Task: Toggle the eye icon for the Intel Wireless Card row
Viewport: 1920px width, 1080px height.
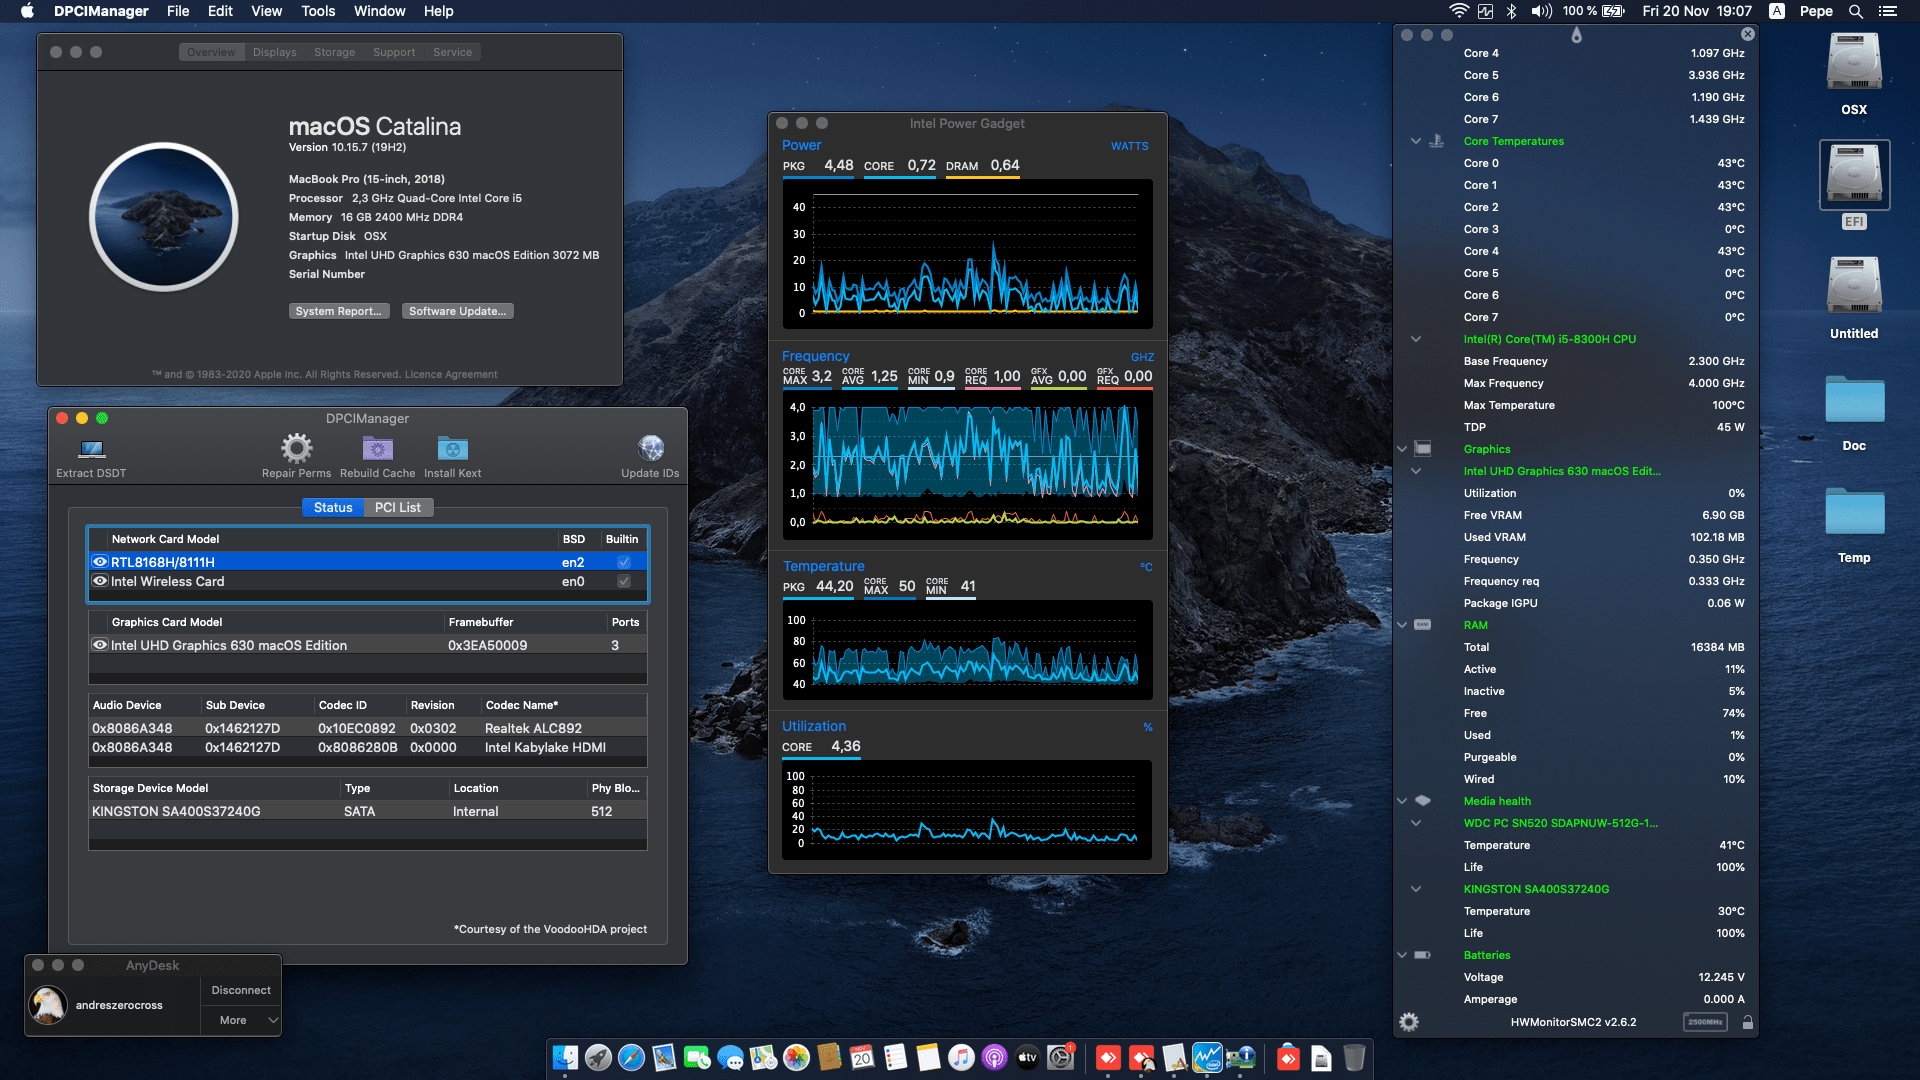Action: 100,581
